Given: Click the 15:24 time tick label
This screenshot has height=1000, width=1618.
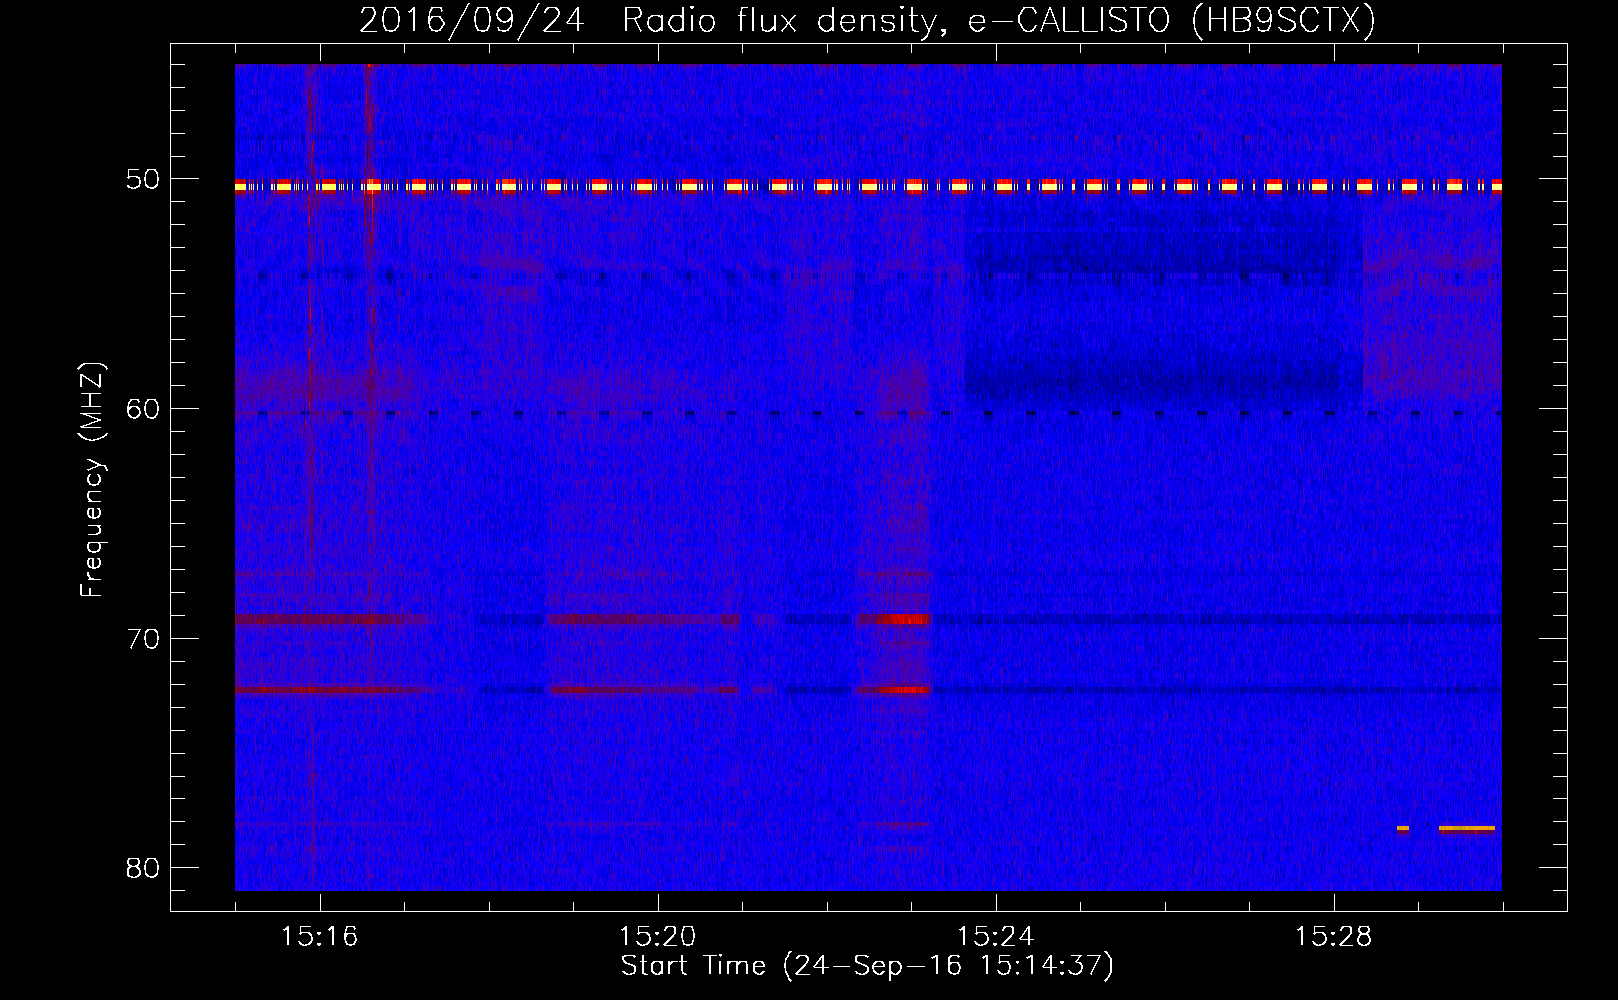Looking at the screenshot, I should 996,936.
